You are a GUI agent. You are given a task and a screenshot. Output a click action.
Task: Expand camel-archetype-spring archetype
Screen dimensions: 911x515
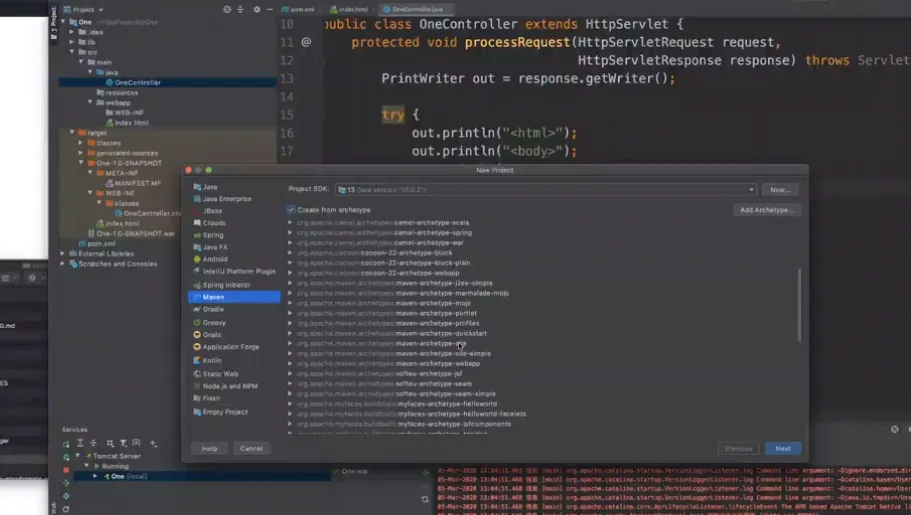tap(290, 233)
